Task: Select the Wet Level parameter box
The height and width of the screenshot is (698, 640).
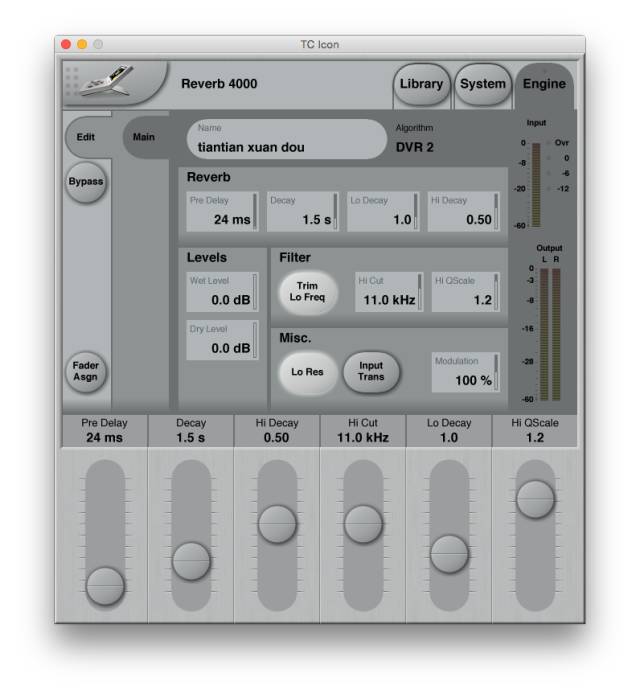Action: [222, 292]
